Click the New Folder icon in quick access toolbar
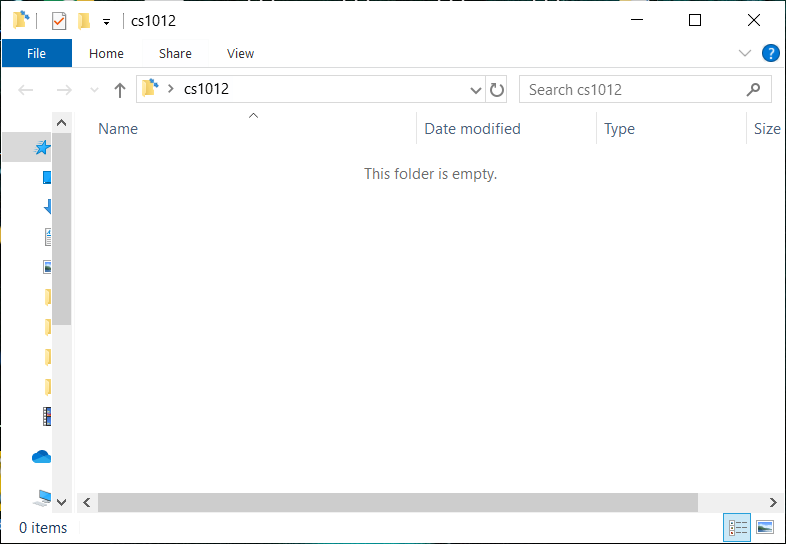 pyautogui.click(x=84, y=21)
